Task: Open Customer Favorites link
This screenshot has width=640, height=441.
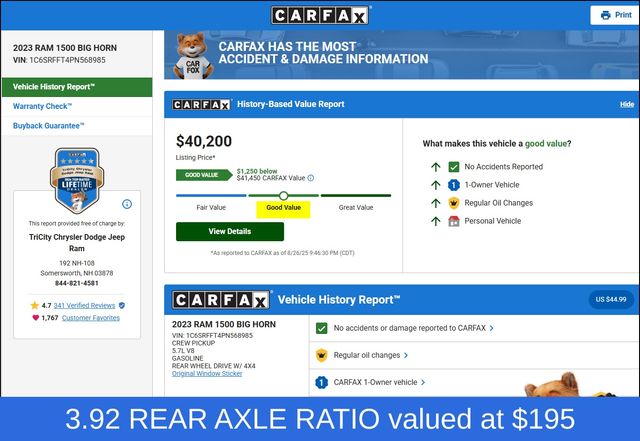Action: coord(91,318)
